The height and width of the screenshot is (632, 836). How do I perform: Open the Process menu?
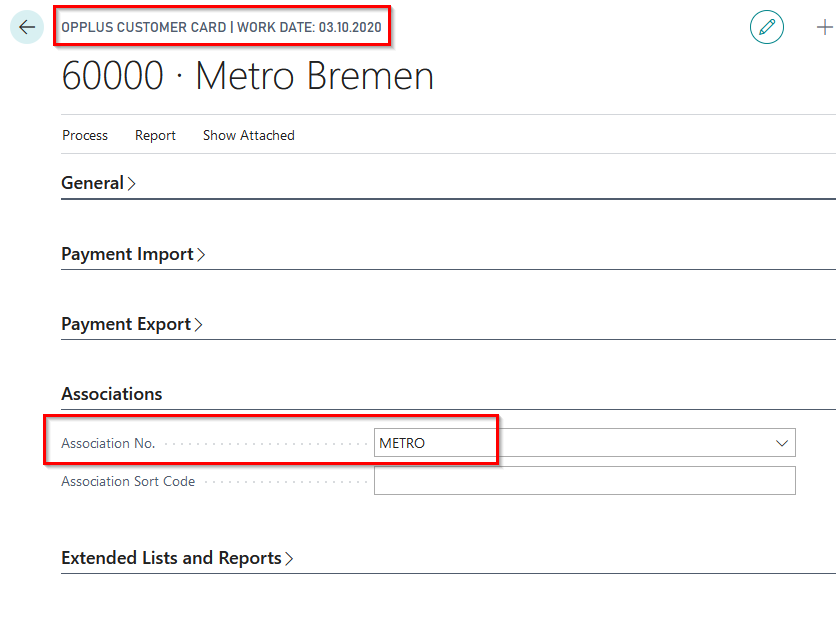pyautogui.click(x=85, y=135)
